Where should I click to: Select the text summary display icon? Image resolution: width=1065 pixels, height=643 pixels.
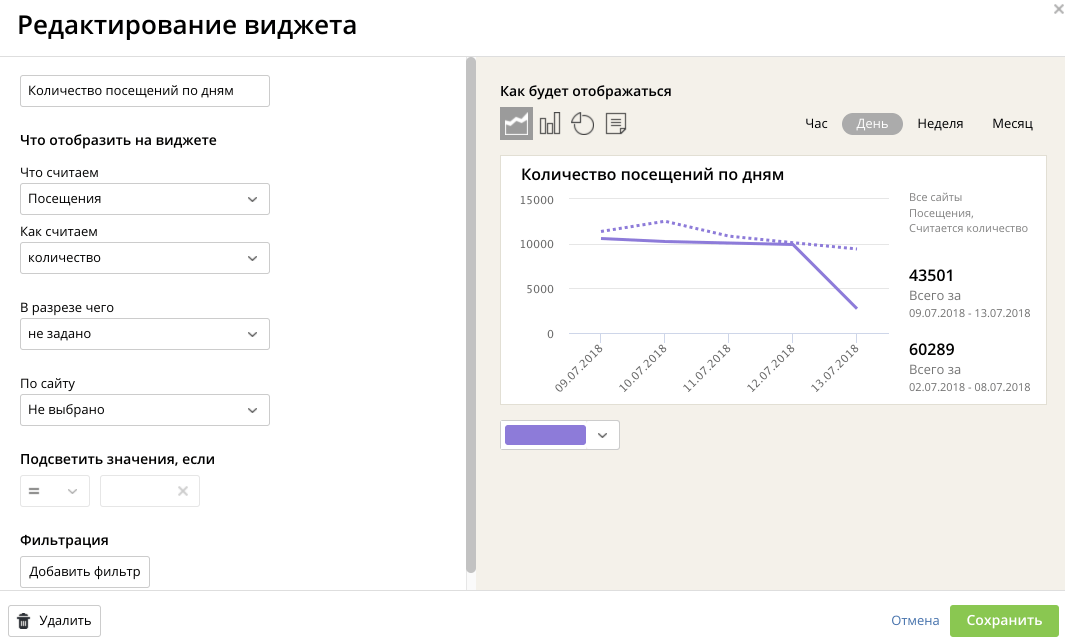616,124
